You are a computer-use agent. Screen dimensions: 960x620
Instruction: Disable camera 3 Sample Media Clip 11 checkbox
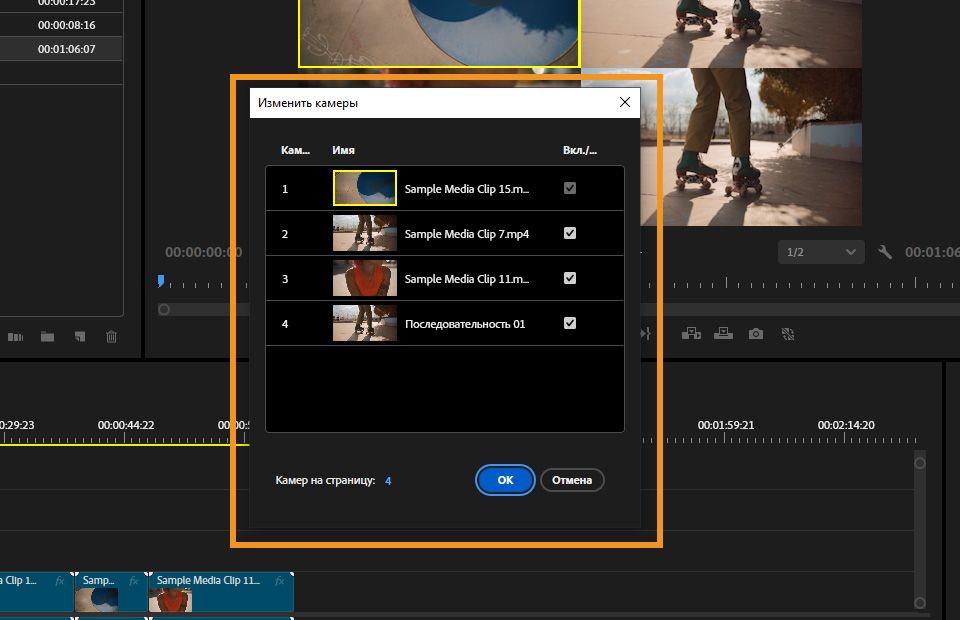tap(570, 278)
